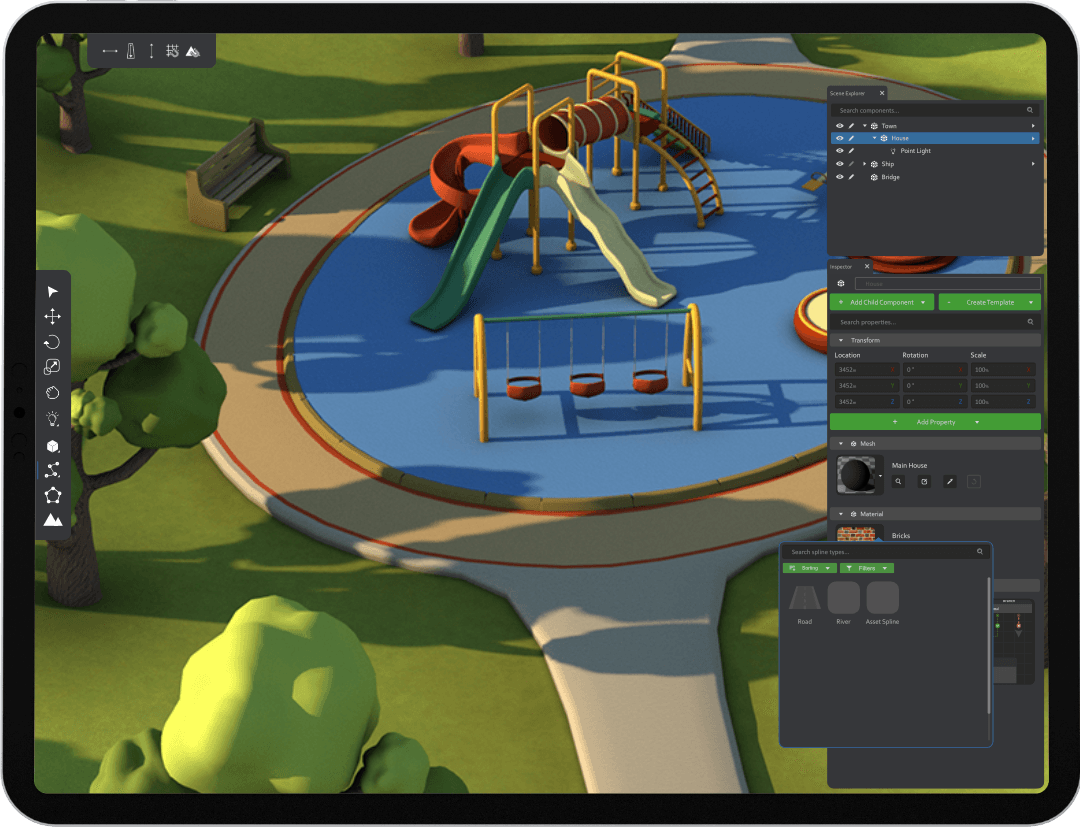
Task: Activate the spline nodes tool
Action: [53, 470]
